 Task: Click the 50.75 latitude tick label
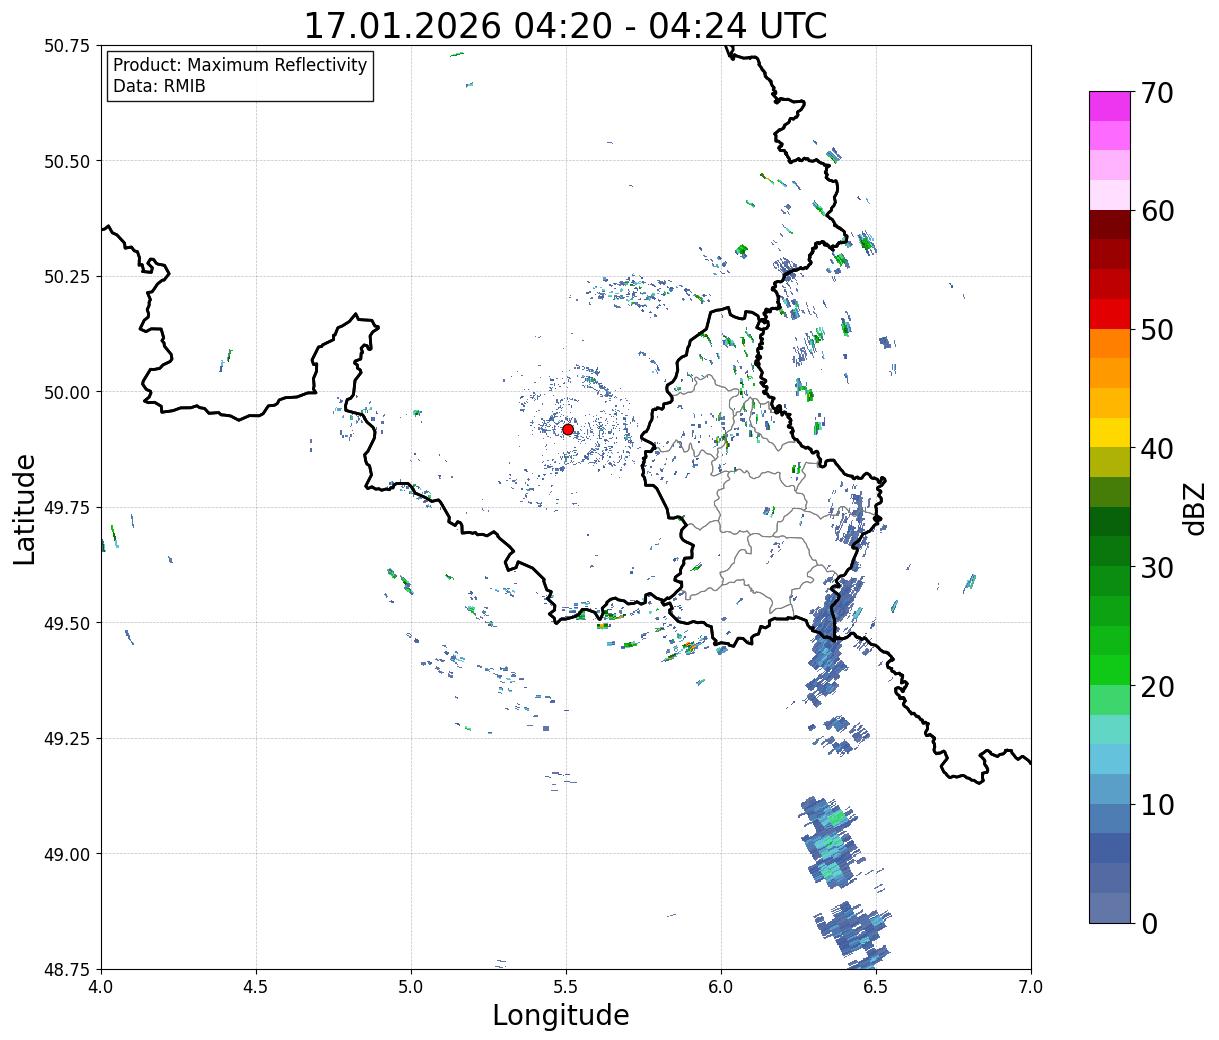[67, 46]
